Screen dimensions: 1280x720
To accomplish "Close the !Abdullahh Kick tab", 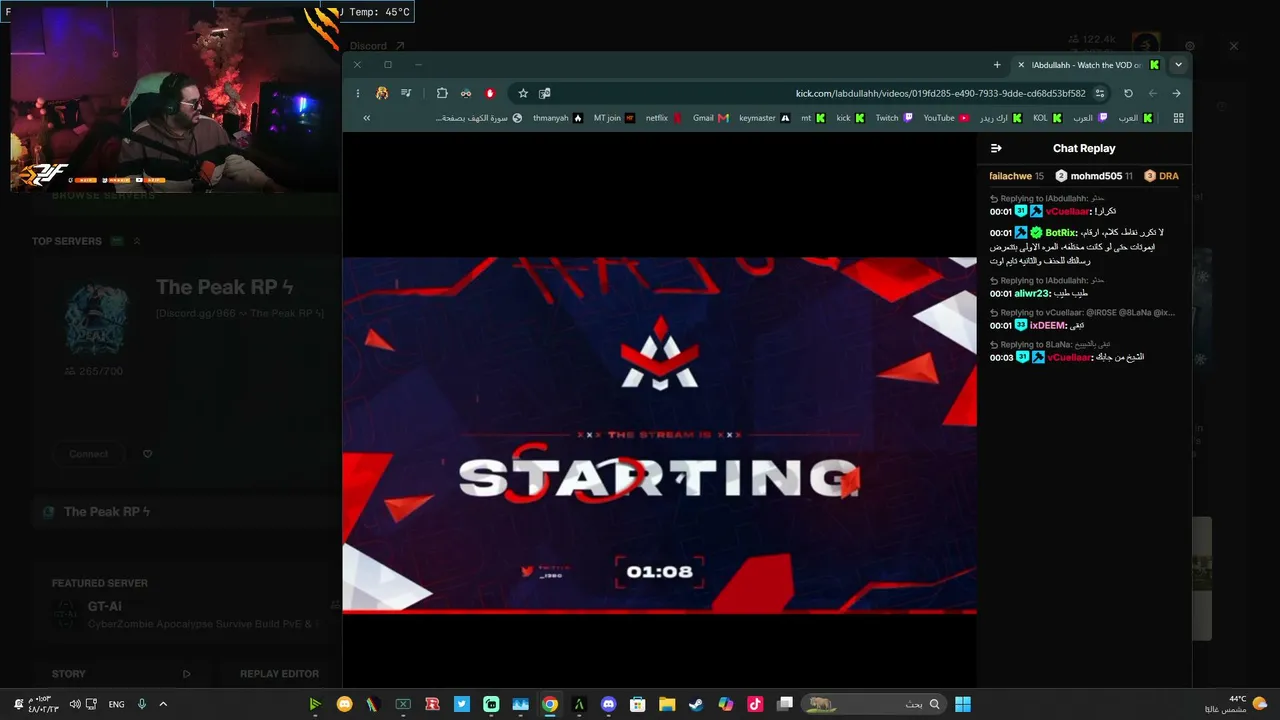I will pos(1021,65).
